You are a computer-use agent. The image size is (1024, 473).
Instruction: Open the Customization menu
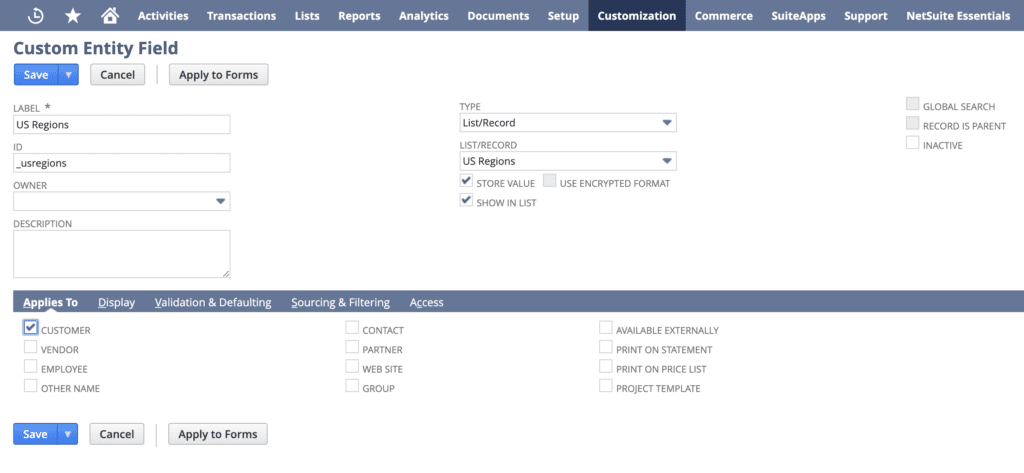[x=636, y=16]
